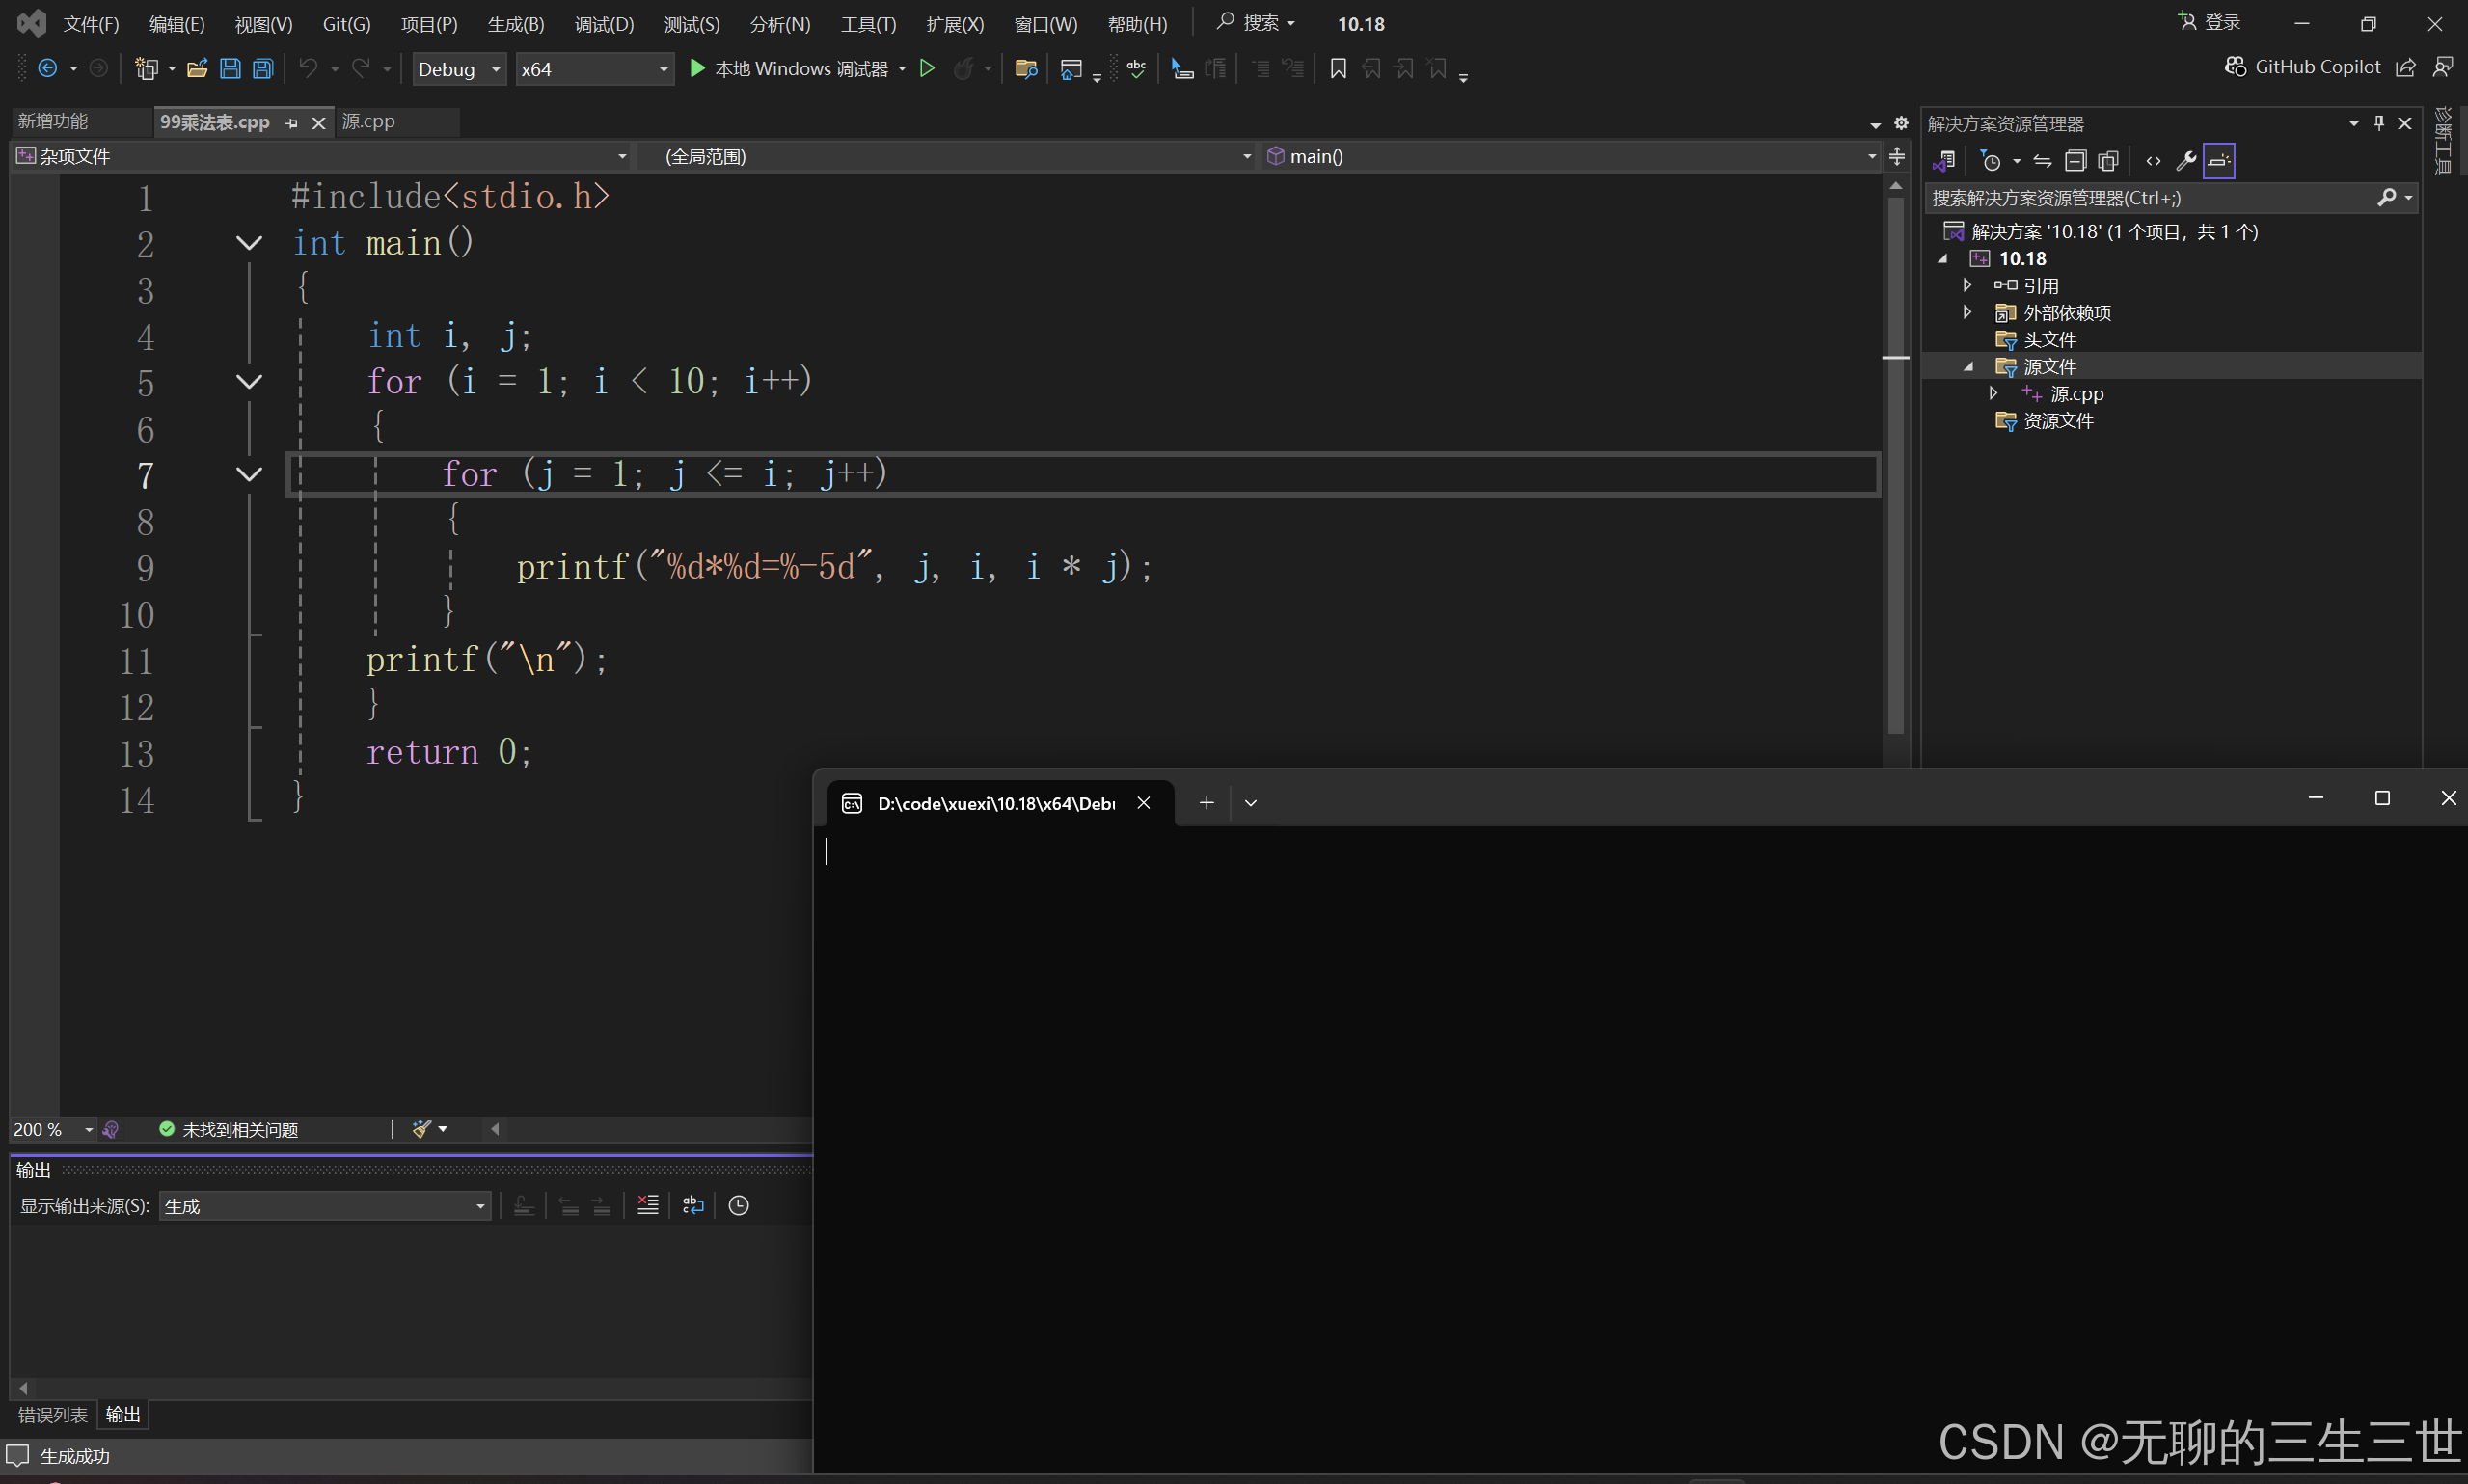The height and width of the screenshot is (1484, 2468).
Task: Open the x64 platform dropdown
Action: click(x=594, y=69)
